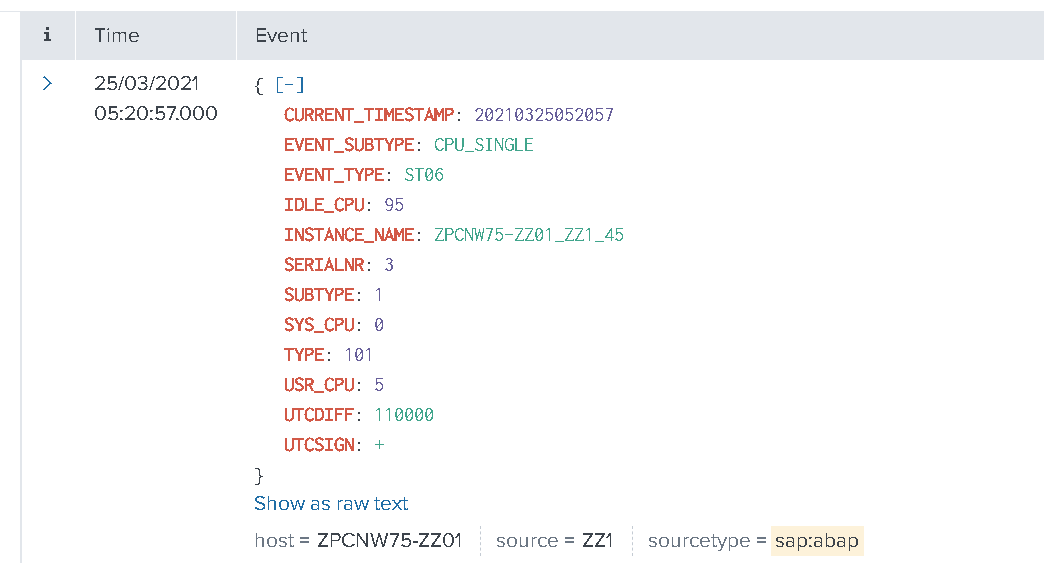
Task: Click the highlighted sourcetype sap:abap value
Action: [815, 541]
